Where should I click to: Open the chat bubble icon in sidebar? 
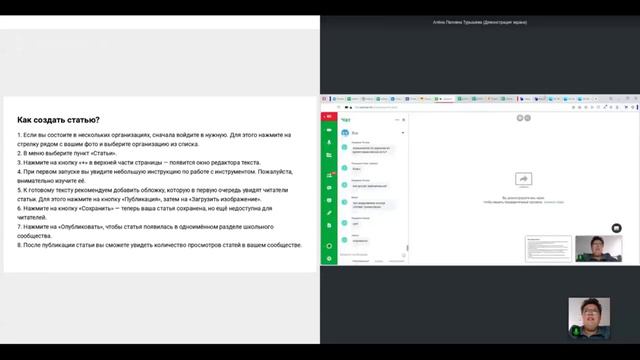point(329,188)
